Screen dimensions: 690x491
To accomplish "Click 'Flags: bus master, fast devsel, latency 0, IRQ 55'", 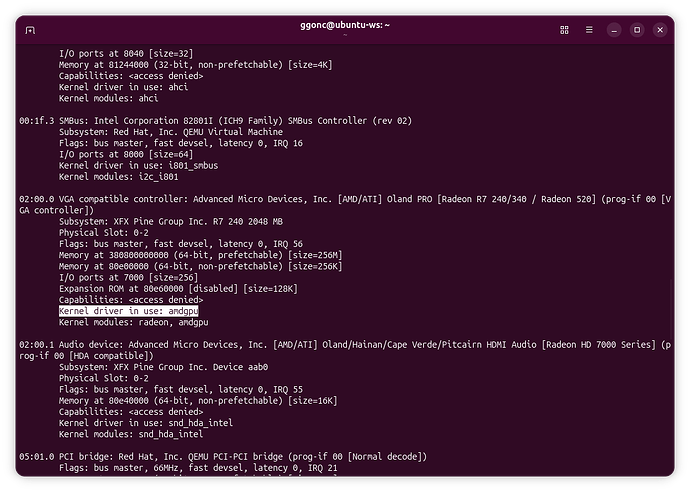I will tap(181, 390).
